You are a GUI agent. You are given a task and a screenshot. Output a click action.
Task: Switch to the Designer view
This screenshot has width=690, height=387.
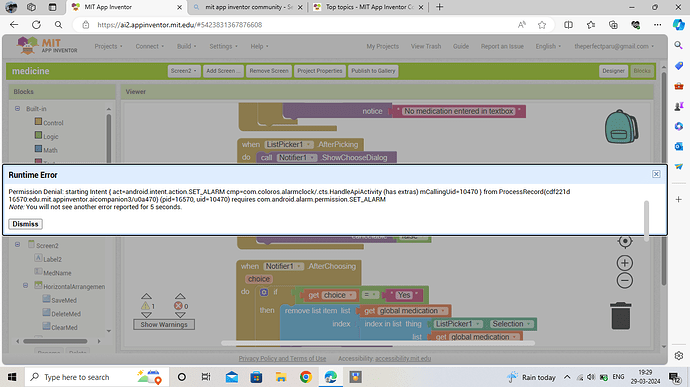tap(613, 71)
